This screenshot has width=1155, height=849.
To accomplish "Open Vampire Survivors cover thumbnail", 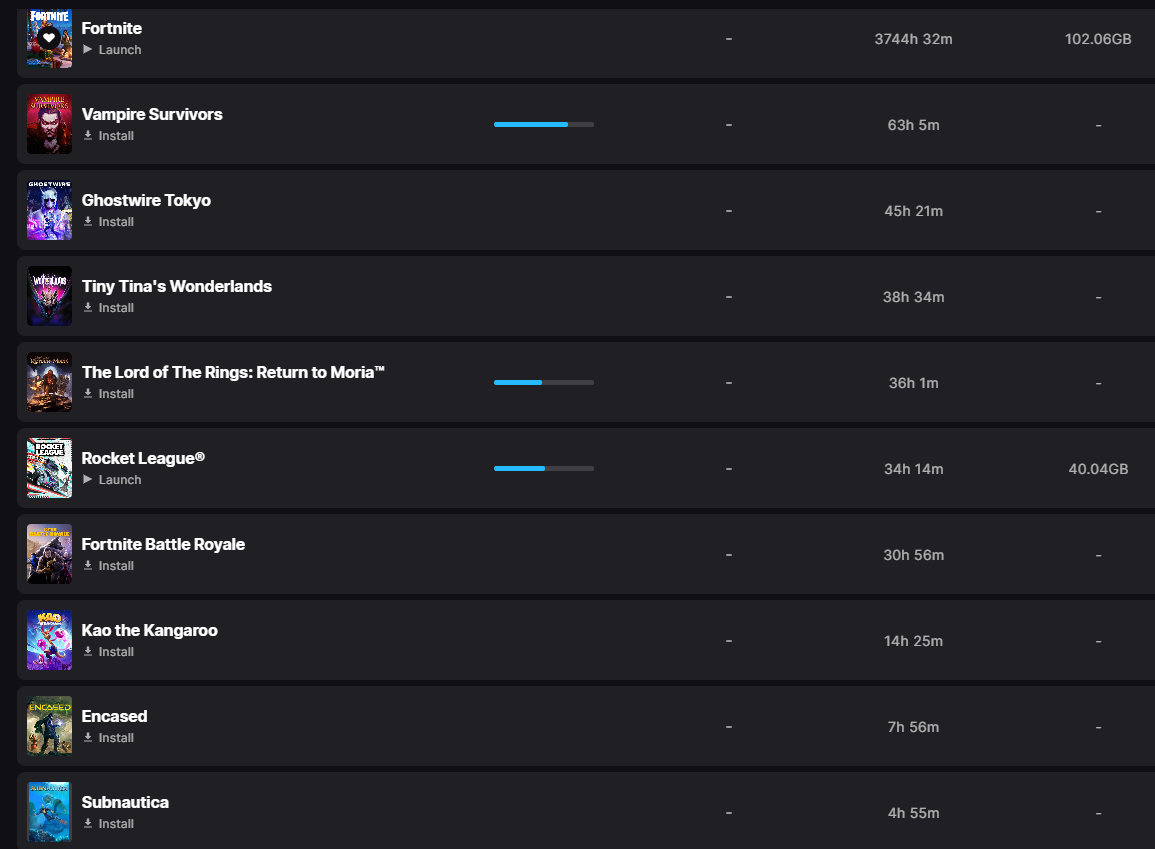I will (x=49, y=124).
